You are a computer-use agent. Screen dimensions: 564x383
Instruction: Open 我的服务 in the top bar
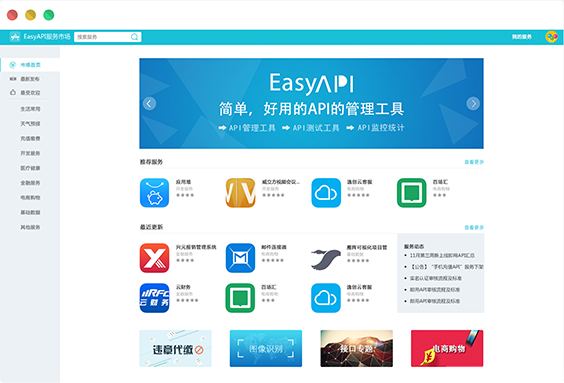click(x=522, y=37)
